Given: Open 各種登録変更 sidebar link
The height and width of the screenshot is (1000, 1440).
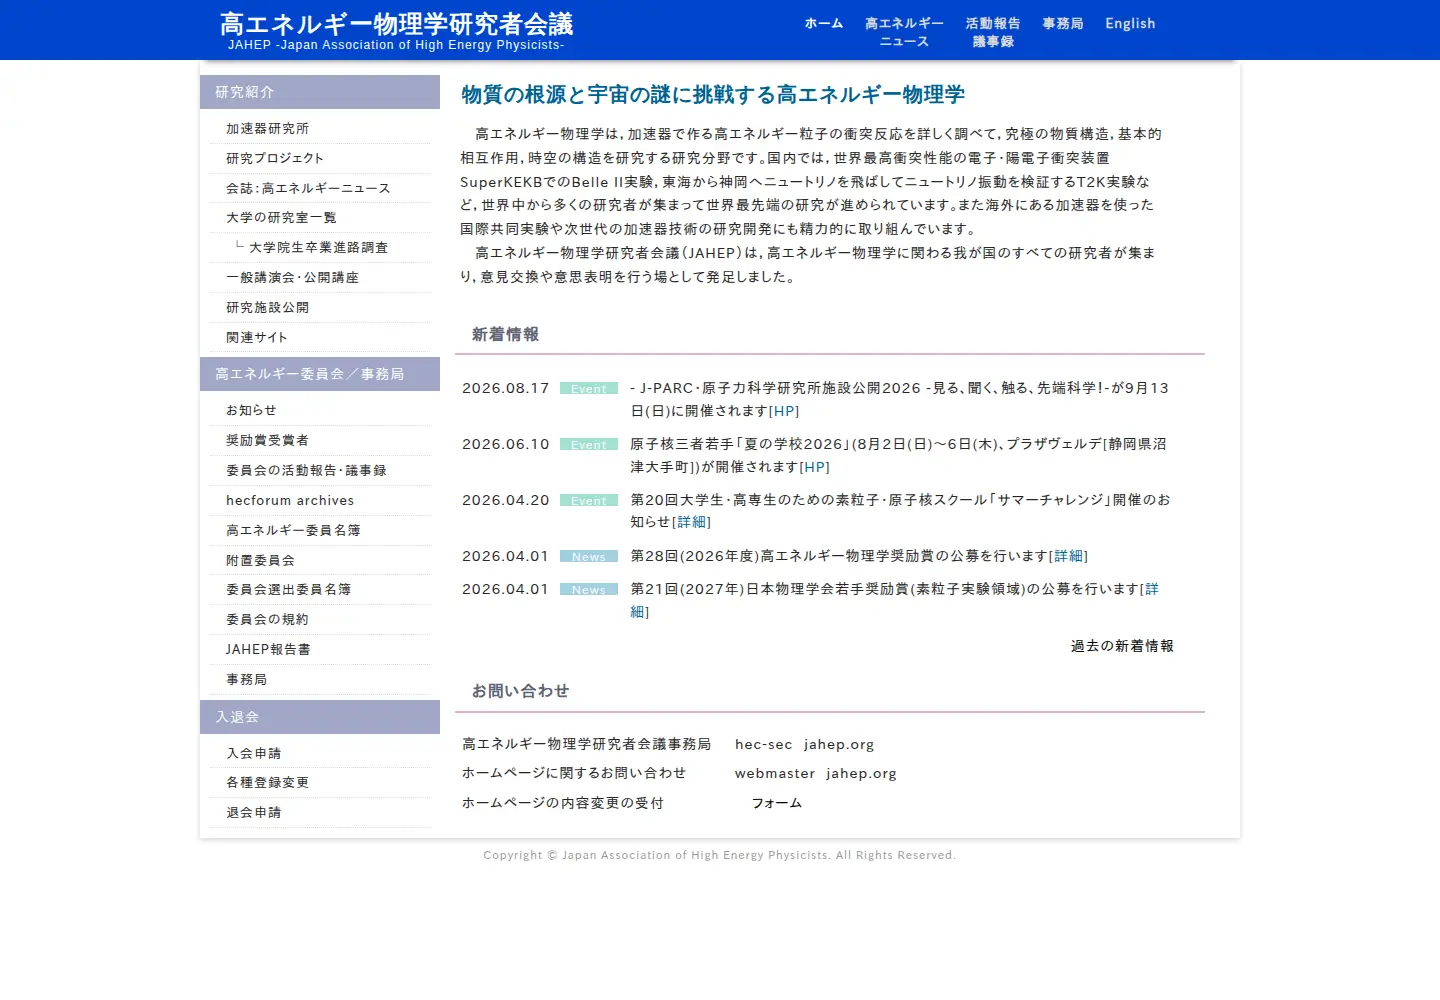Looking at the screenshot, I should [267, 783].
